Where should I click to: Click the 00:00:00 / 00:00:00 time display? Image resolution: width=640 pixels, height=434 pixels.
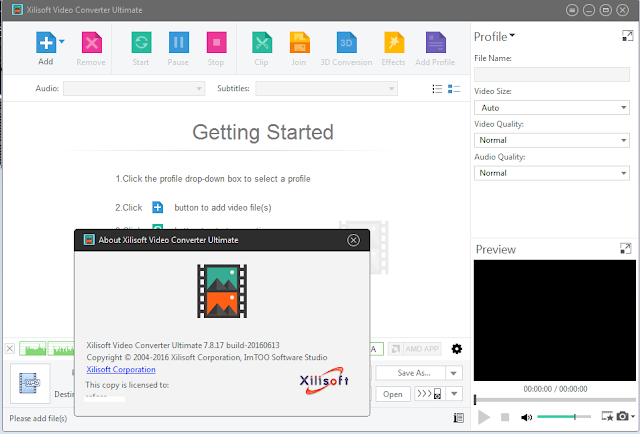(x=555, y=389)
